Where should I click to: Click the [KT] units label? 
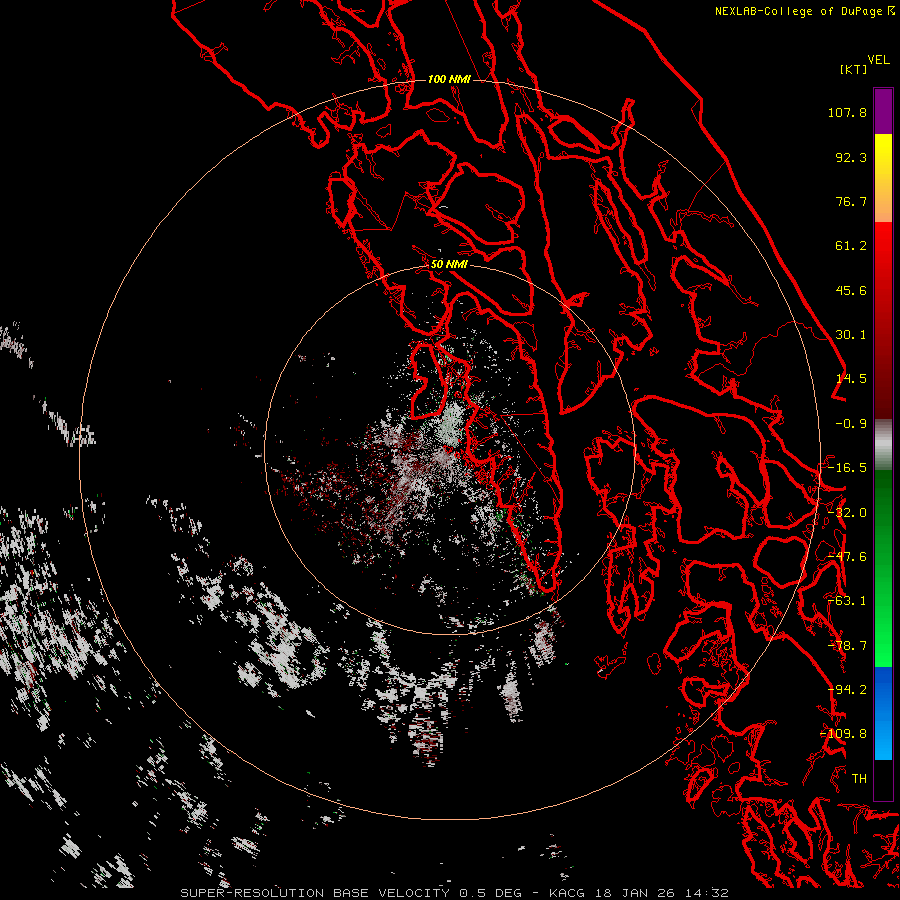tap(854, 69)
